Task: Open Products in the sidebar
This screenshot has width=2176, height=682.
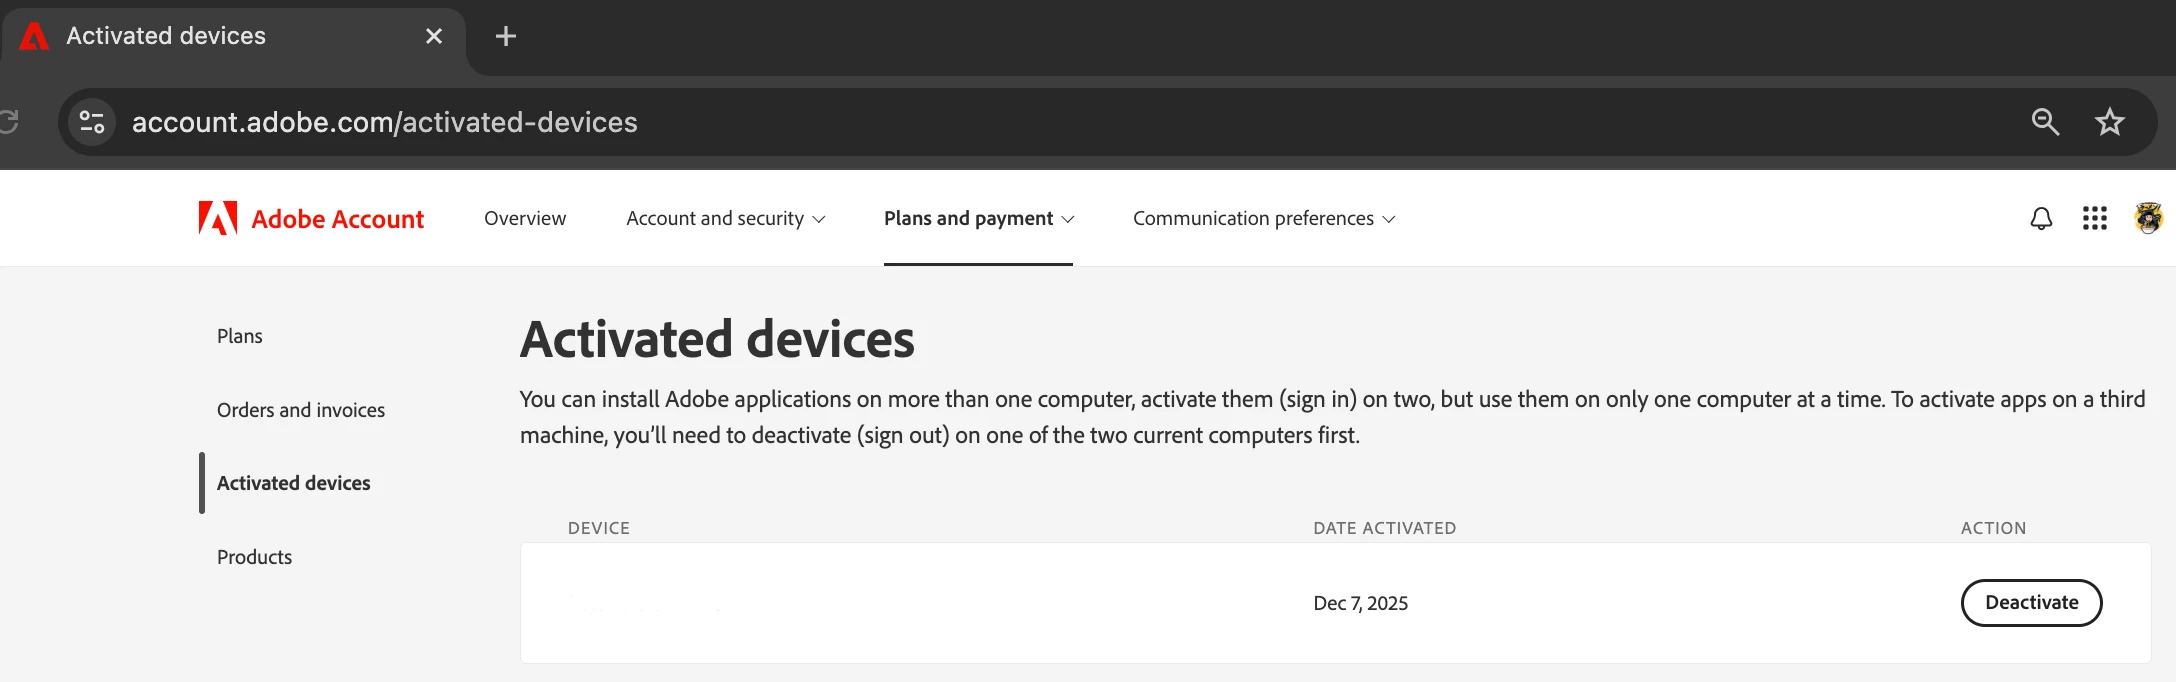Action: pos(255,557)
